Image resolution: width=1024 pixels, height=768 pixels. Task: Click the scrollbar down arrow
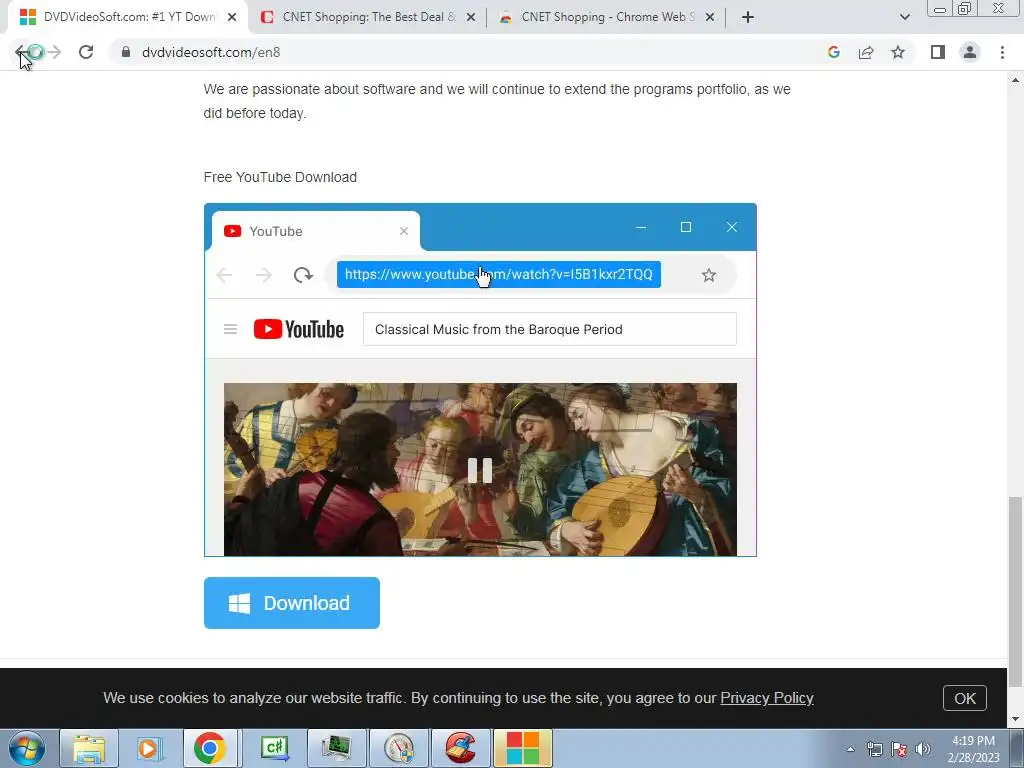[1015, 719]
